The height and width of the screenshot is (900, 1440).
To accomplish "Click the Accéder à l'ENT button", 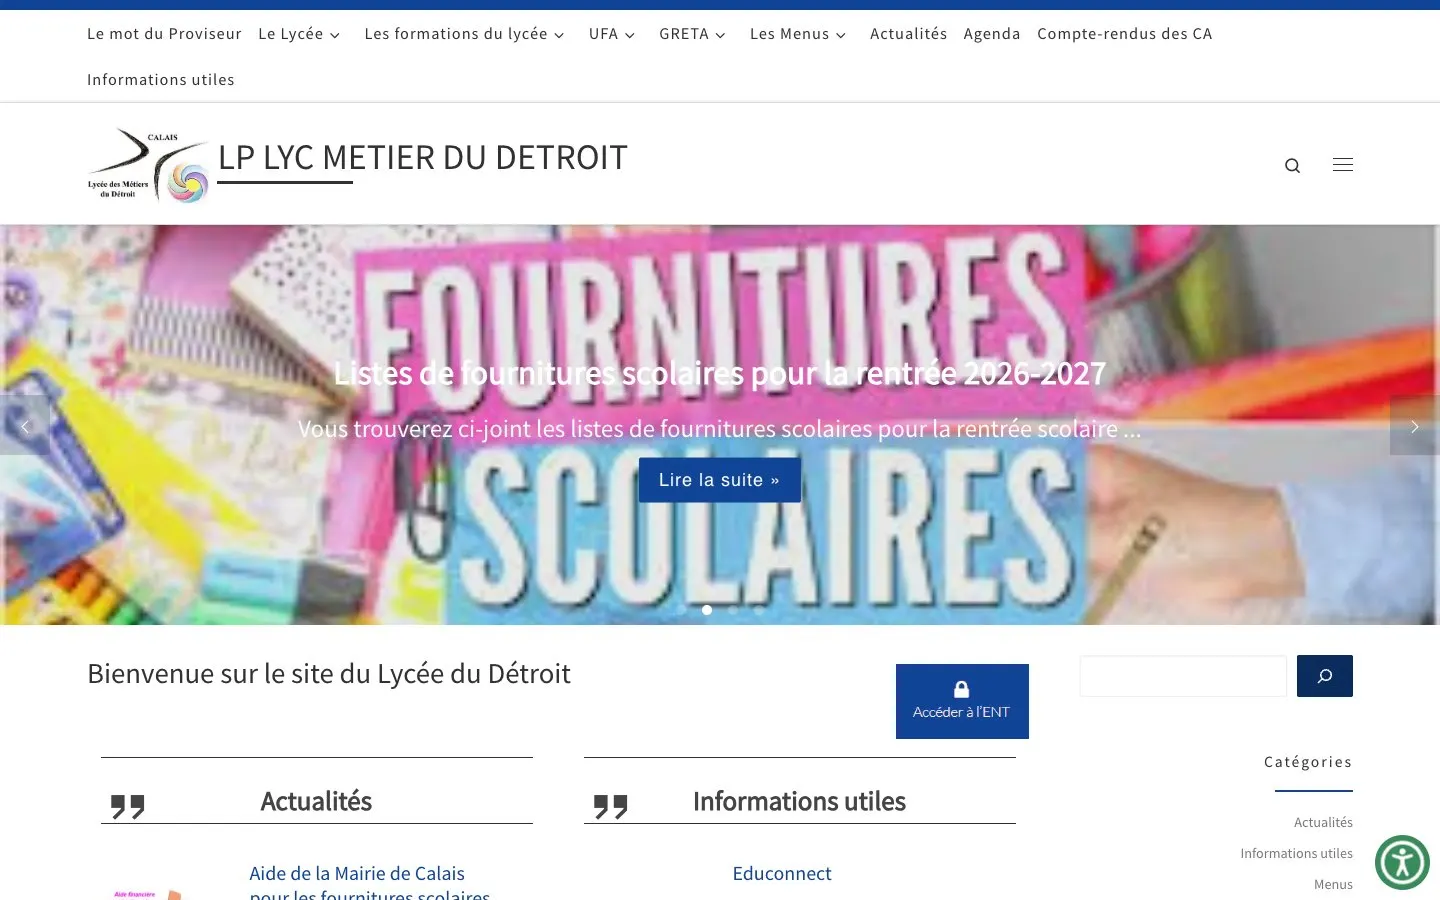I will pos(962,701).
